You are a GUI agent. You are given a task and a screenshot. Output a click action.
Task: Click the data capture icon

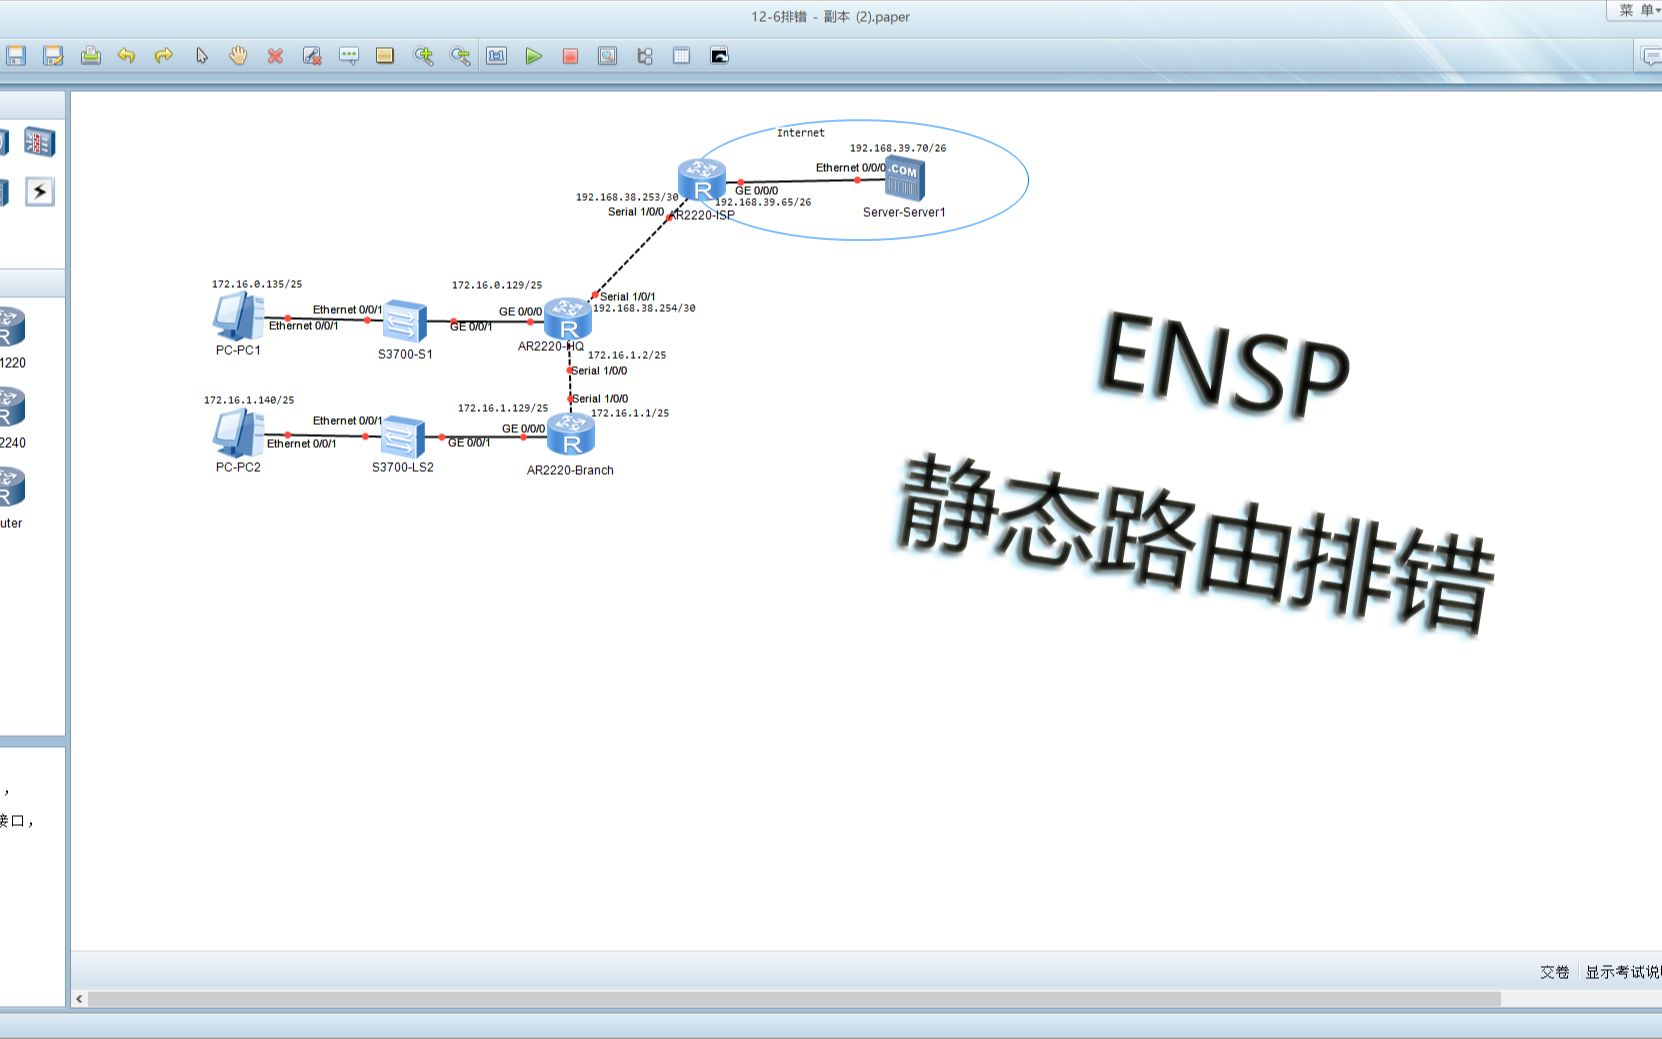point(608,56)
